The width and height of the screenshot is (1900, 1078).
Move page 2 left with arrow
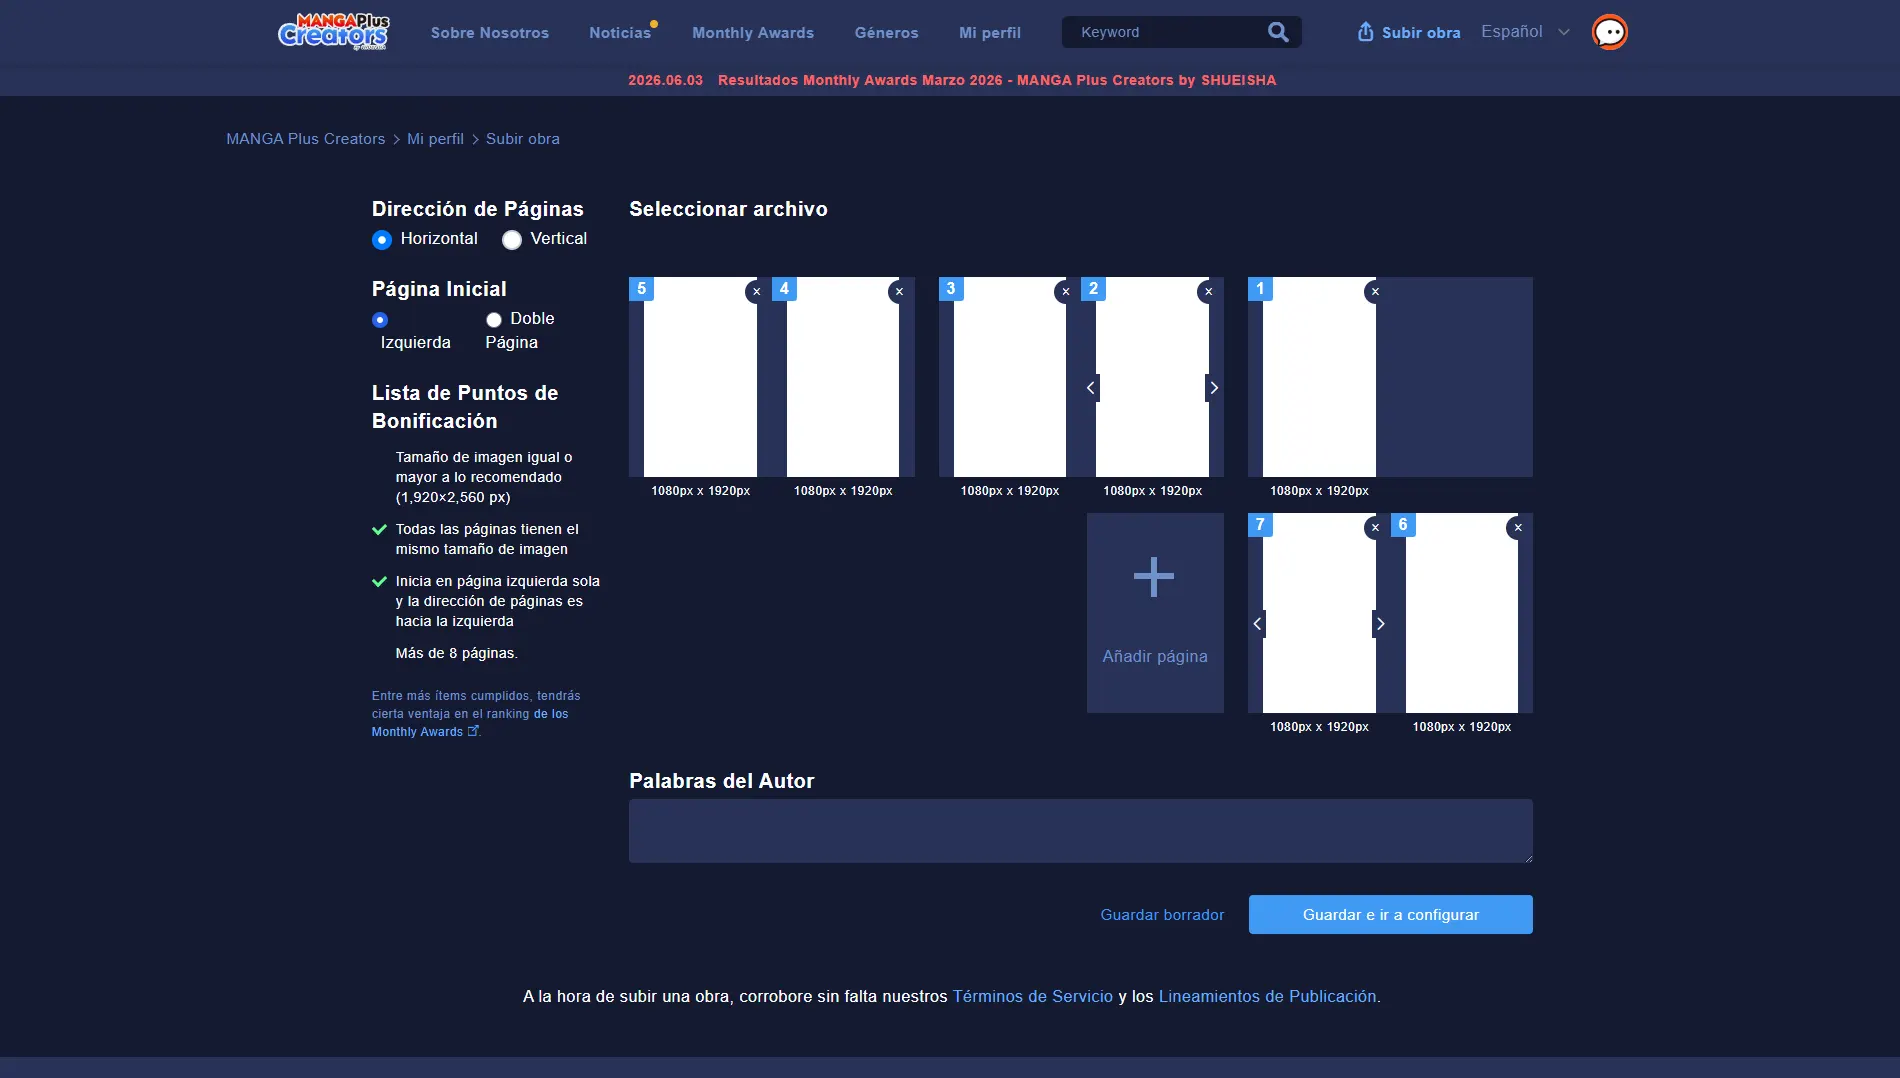(x=1091, y=388)
